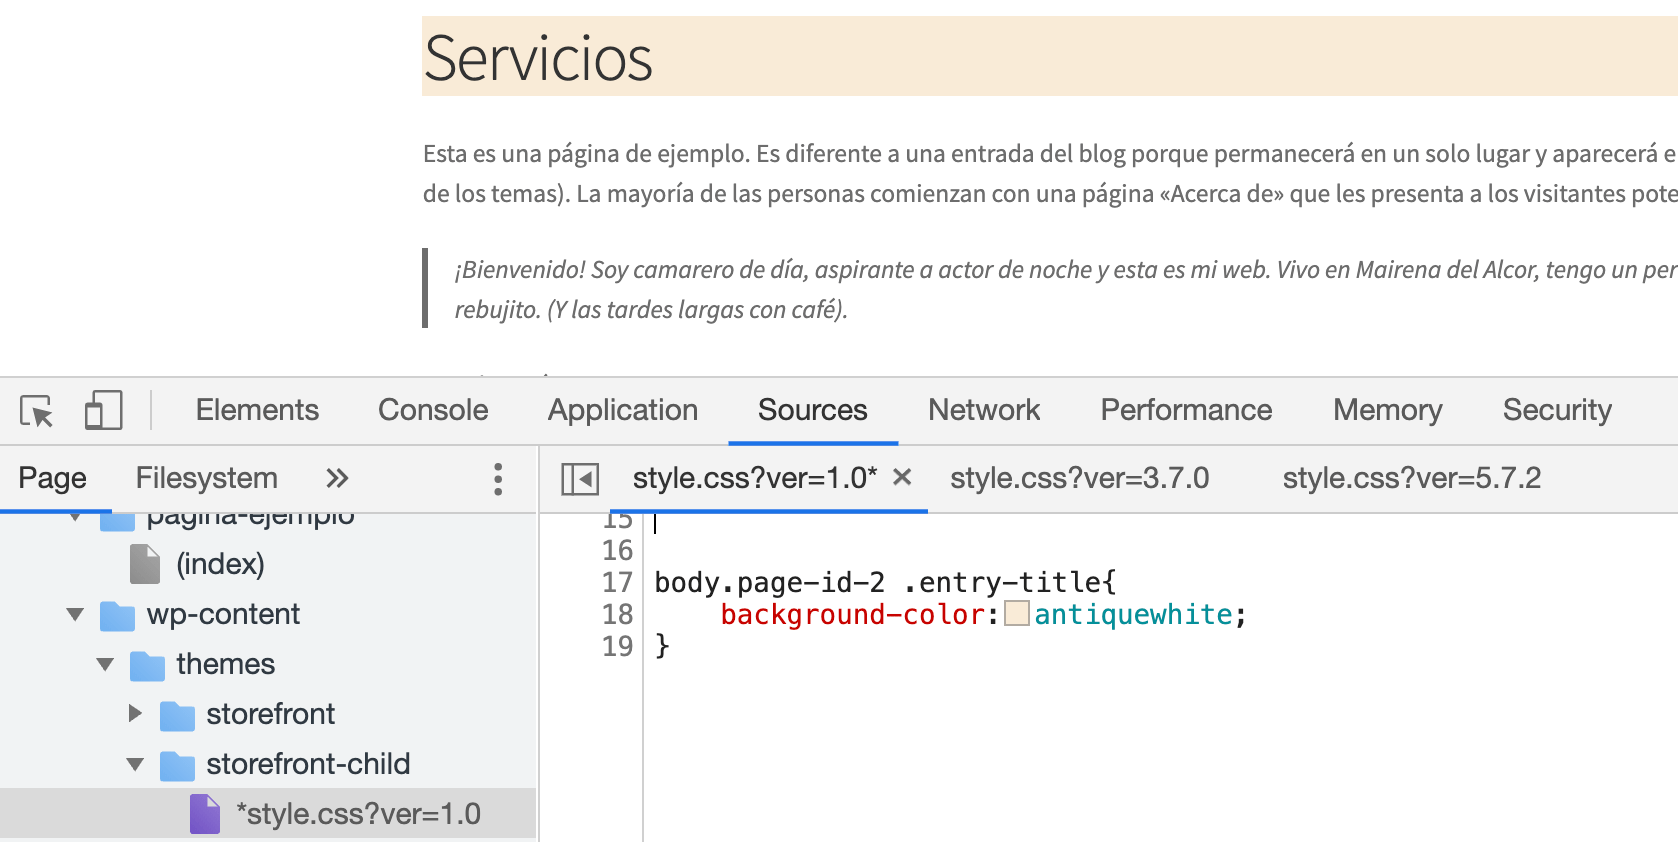Click the wp-content folder icon

click(x=117, y=616)
